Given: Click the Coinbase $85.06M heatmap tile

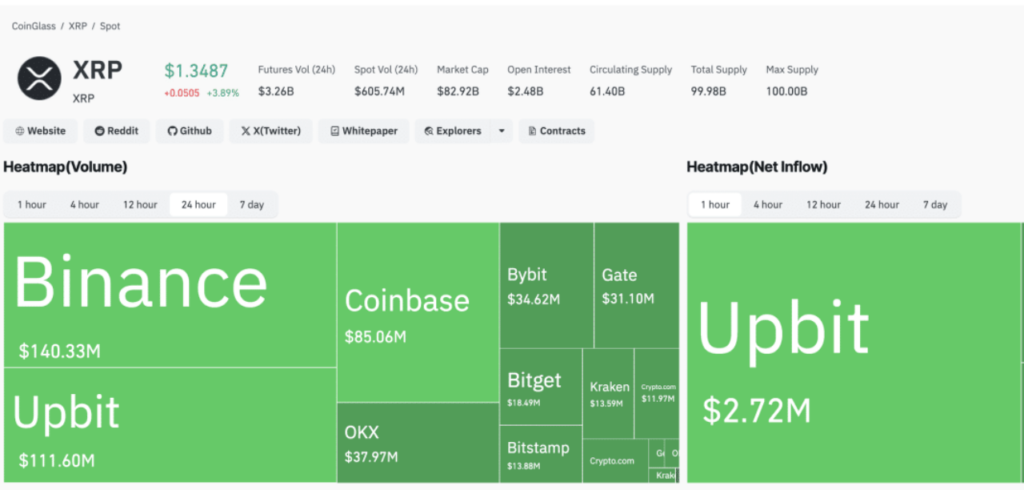Looking at the screenshot, I should [418, 312].
